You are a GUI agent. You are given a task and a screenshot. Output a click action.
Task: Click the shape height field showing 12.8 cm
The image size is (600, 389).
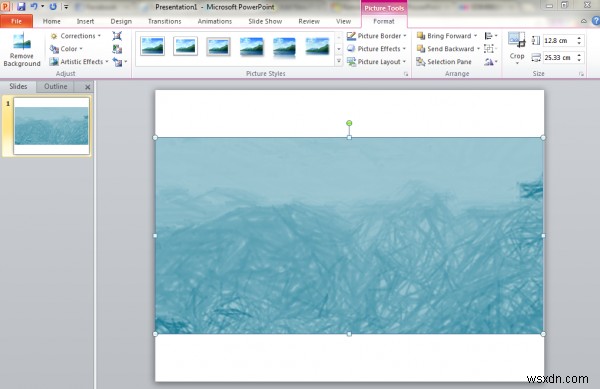[559, 41]
